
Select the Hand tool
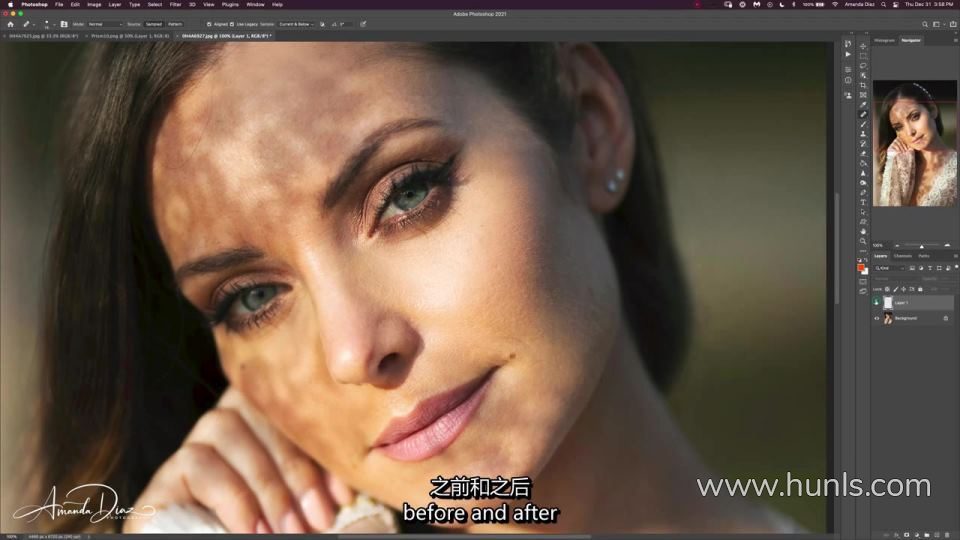tap(863, 231)
